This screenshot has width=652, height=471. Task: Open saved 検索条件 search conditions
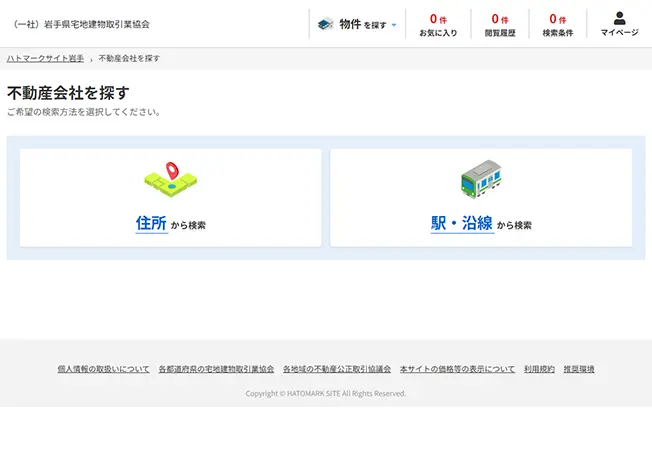[x=558, y=24]
